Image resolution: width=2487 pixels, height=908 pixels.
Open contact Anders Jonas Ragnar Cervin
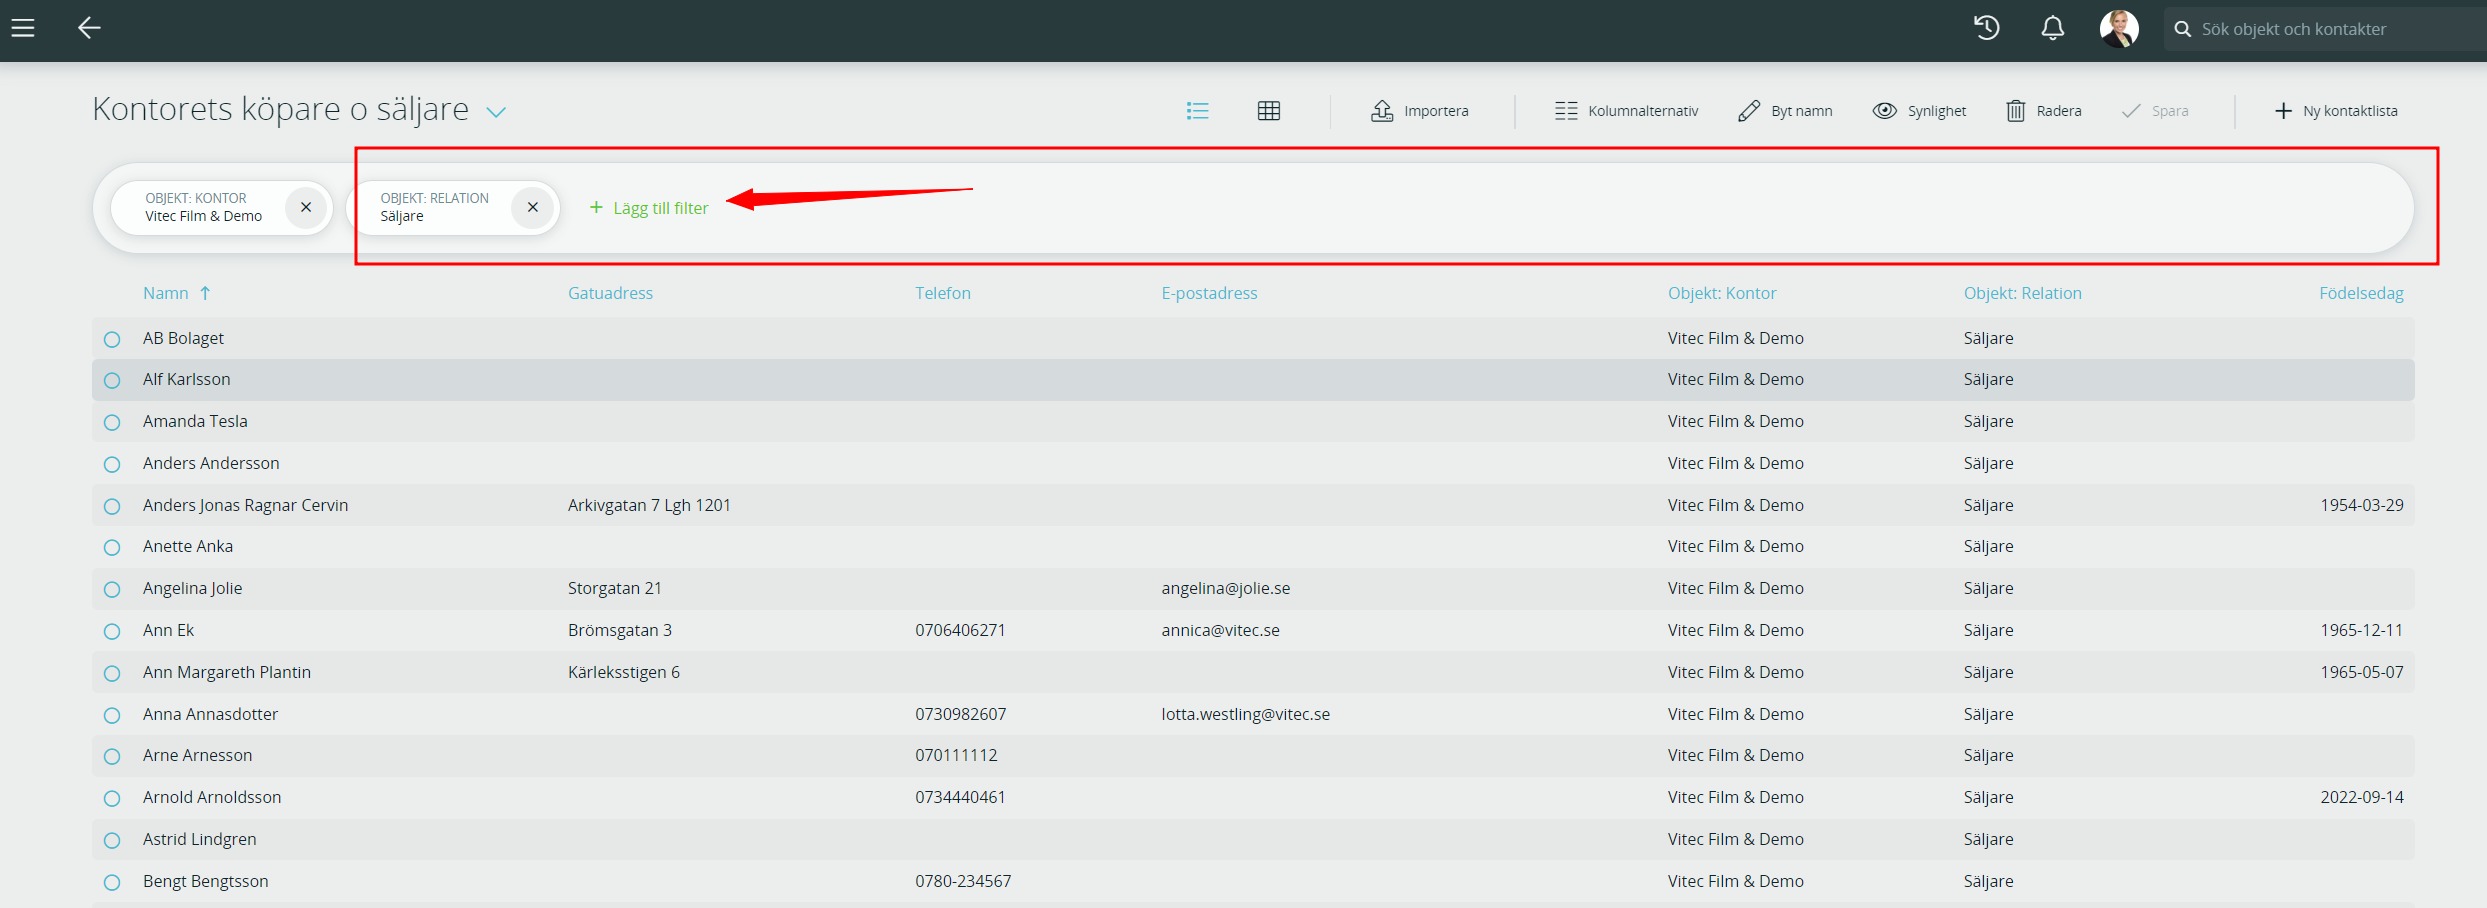pyautogui.click(x=245, y=505)
